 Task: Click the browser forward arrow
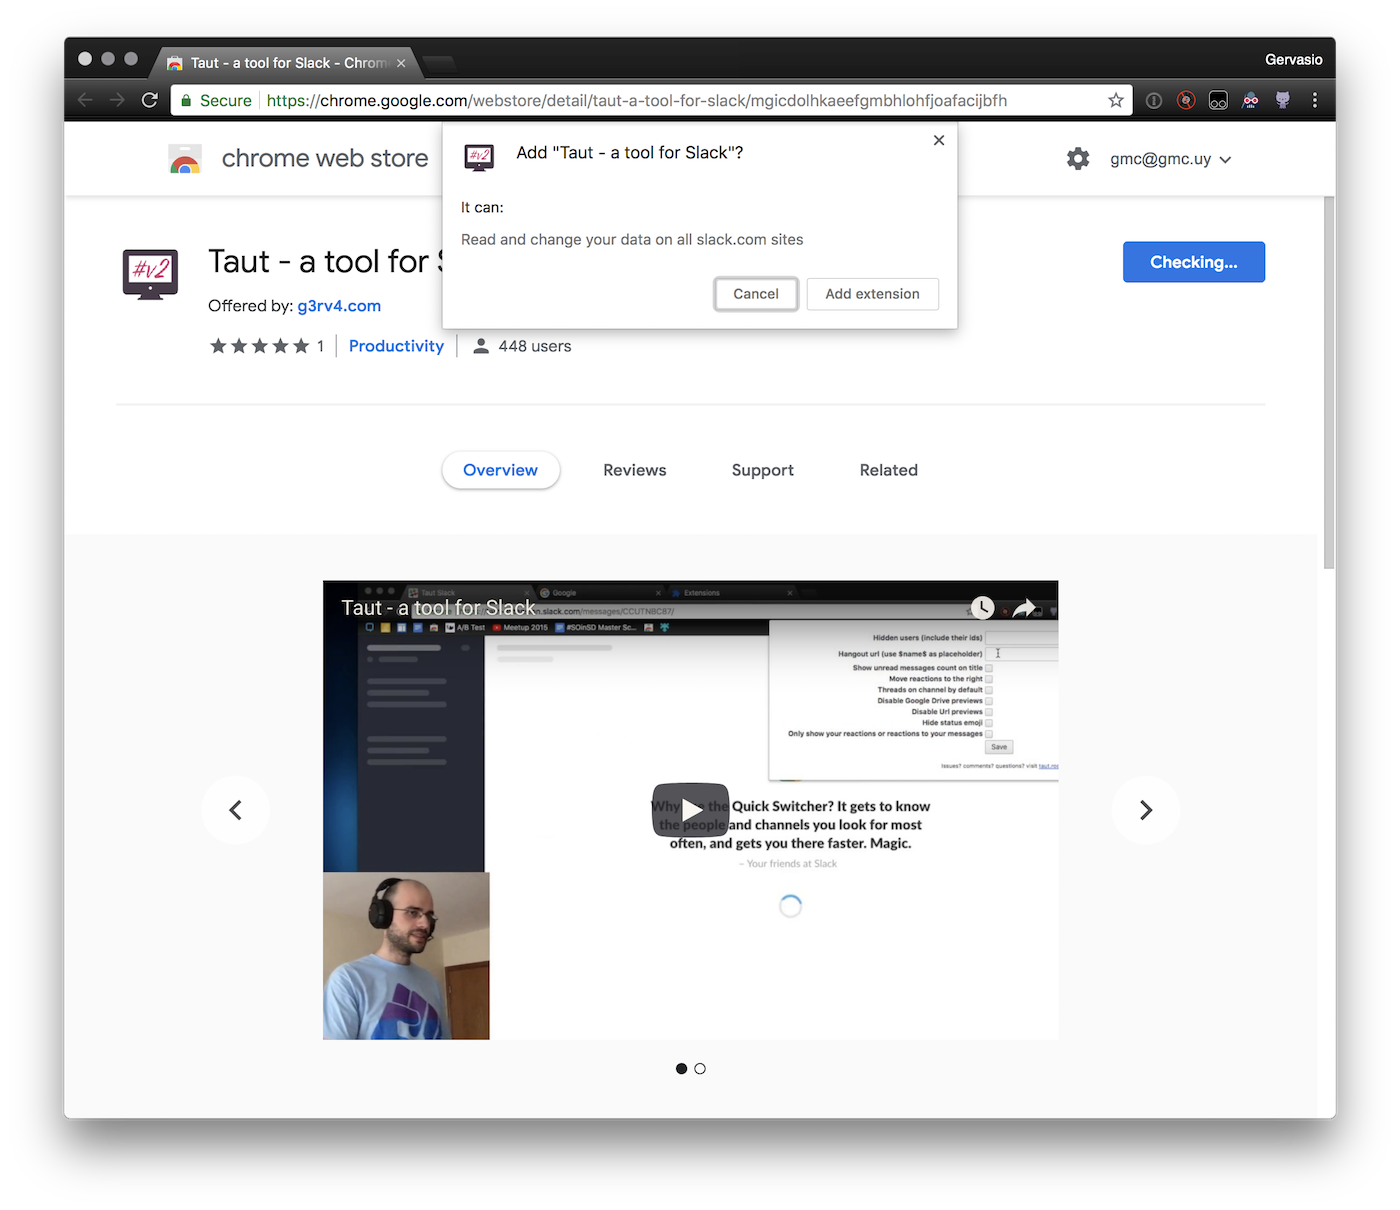117,100
